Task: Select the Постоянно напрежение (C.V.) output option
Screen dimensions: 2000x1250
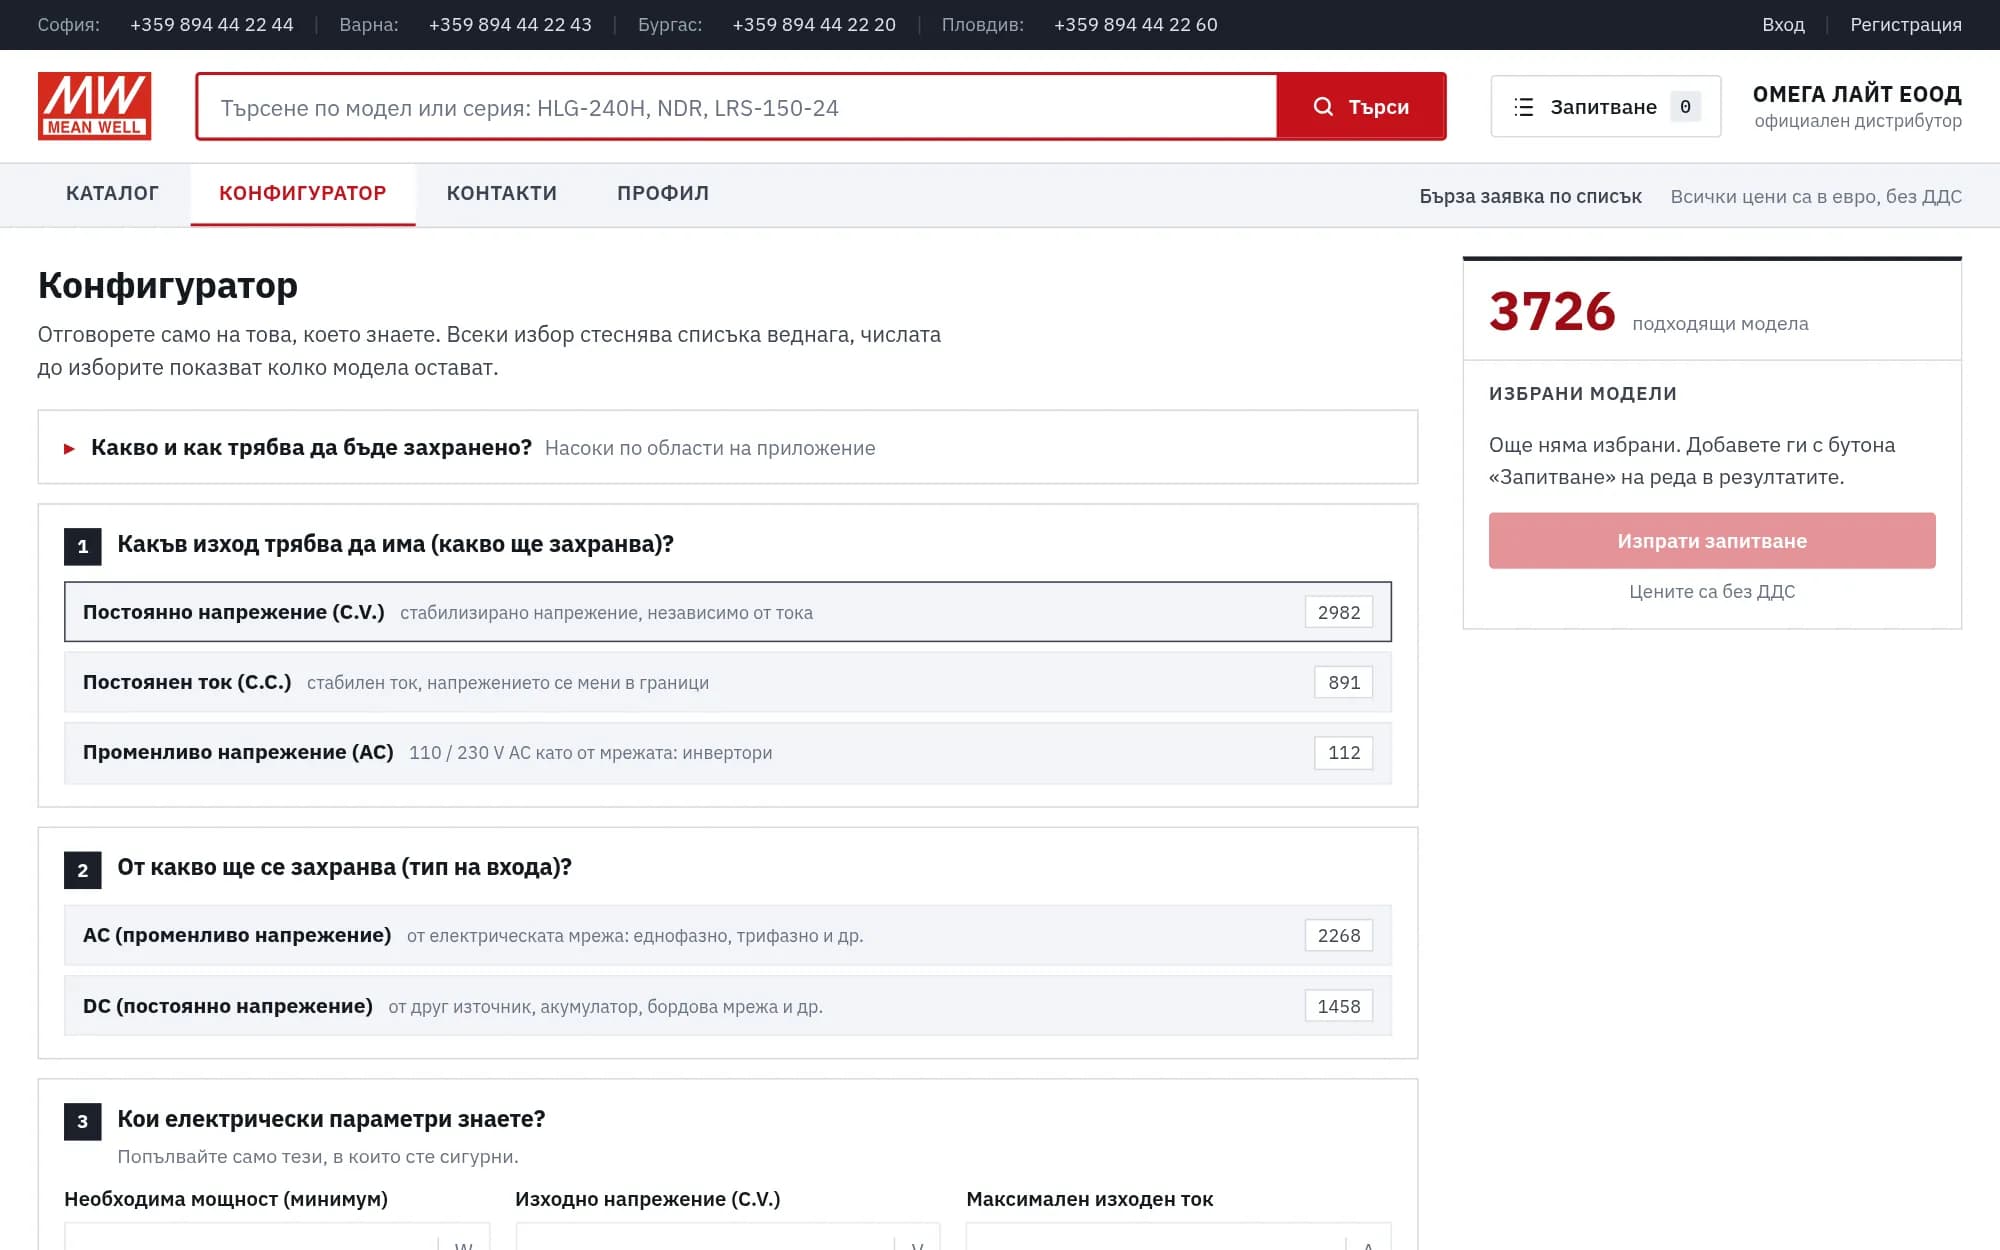Action: [x=727, y=612]
